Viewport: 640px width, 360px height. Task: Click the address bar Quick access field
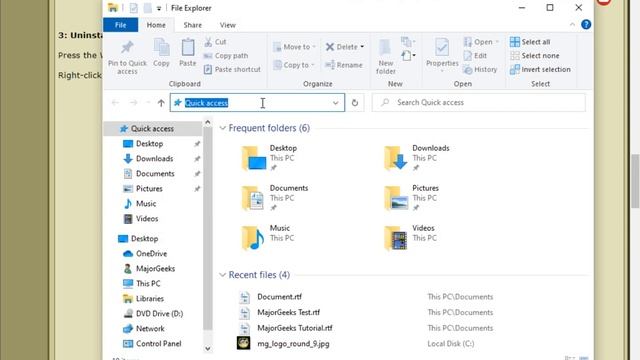coord(257,103)
